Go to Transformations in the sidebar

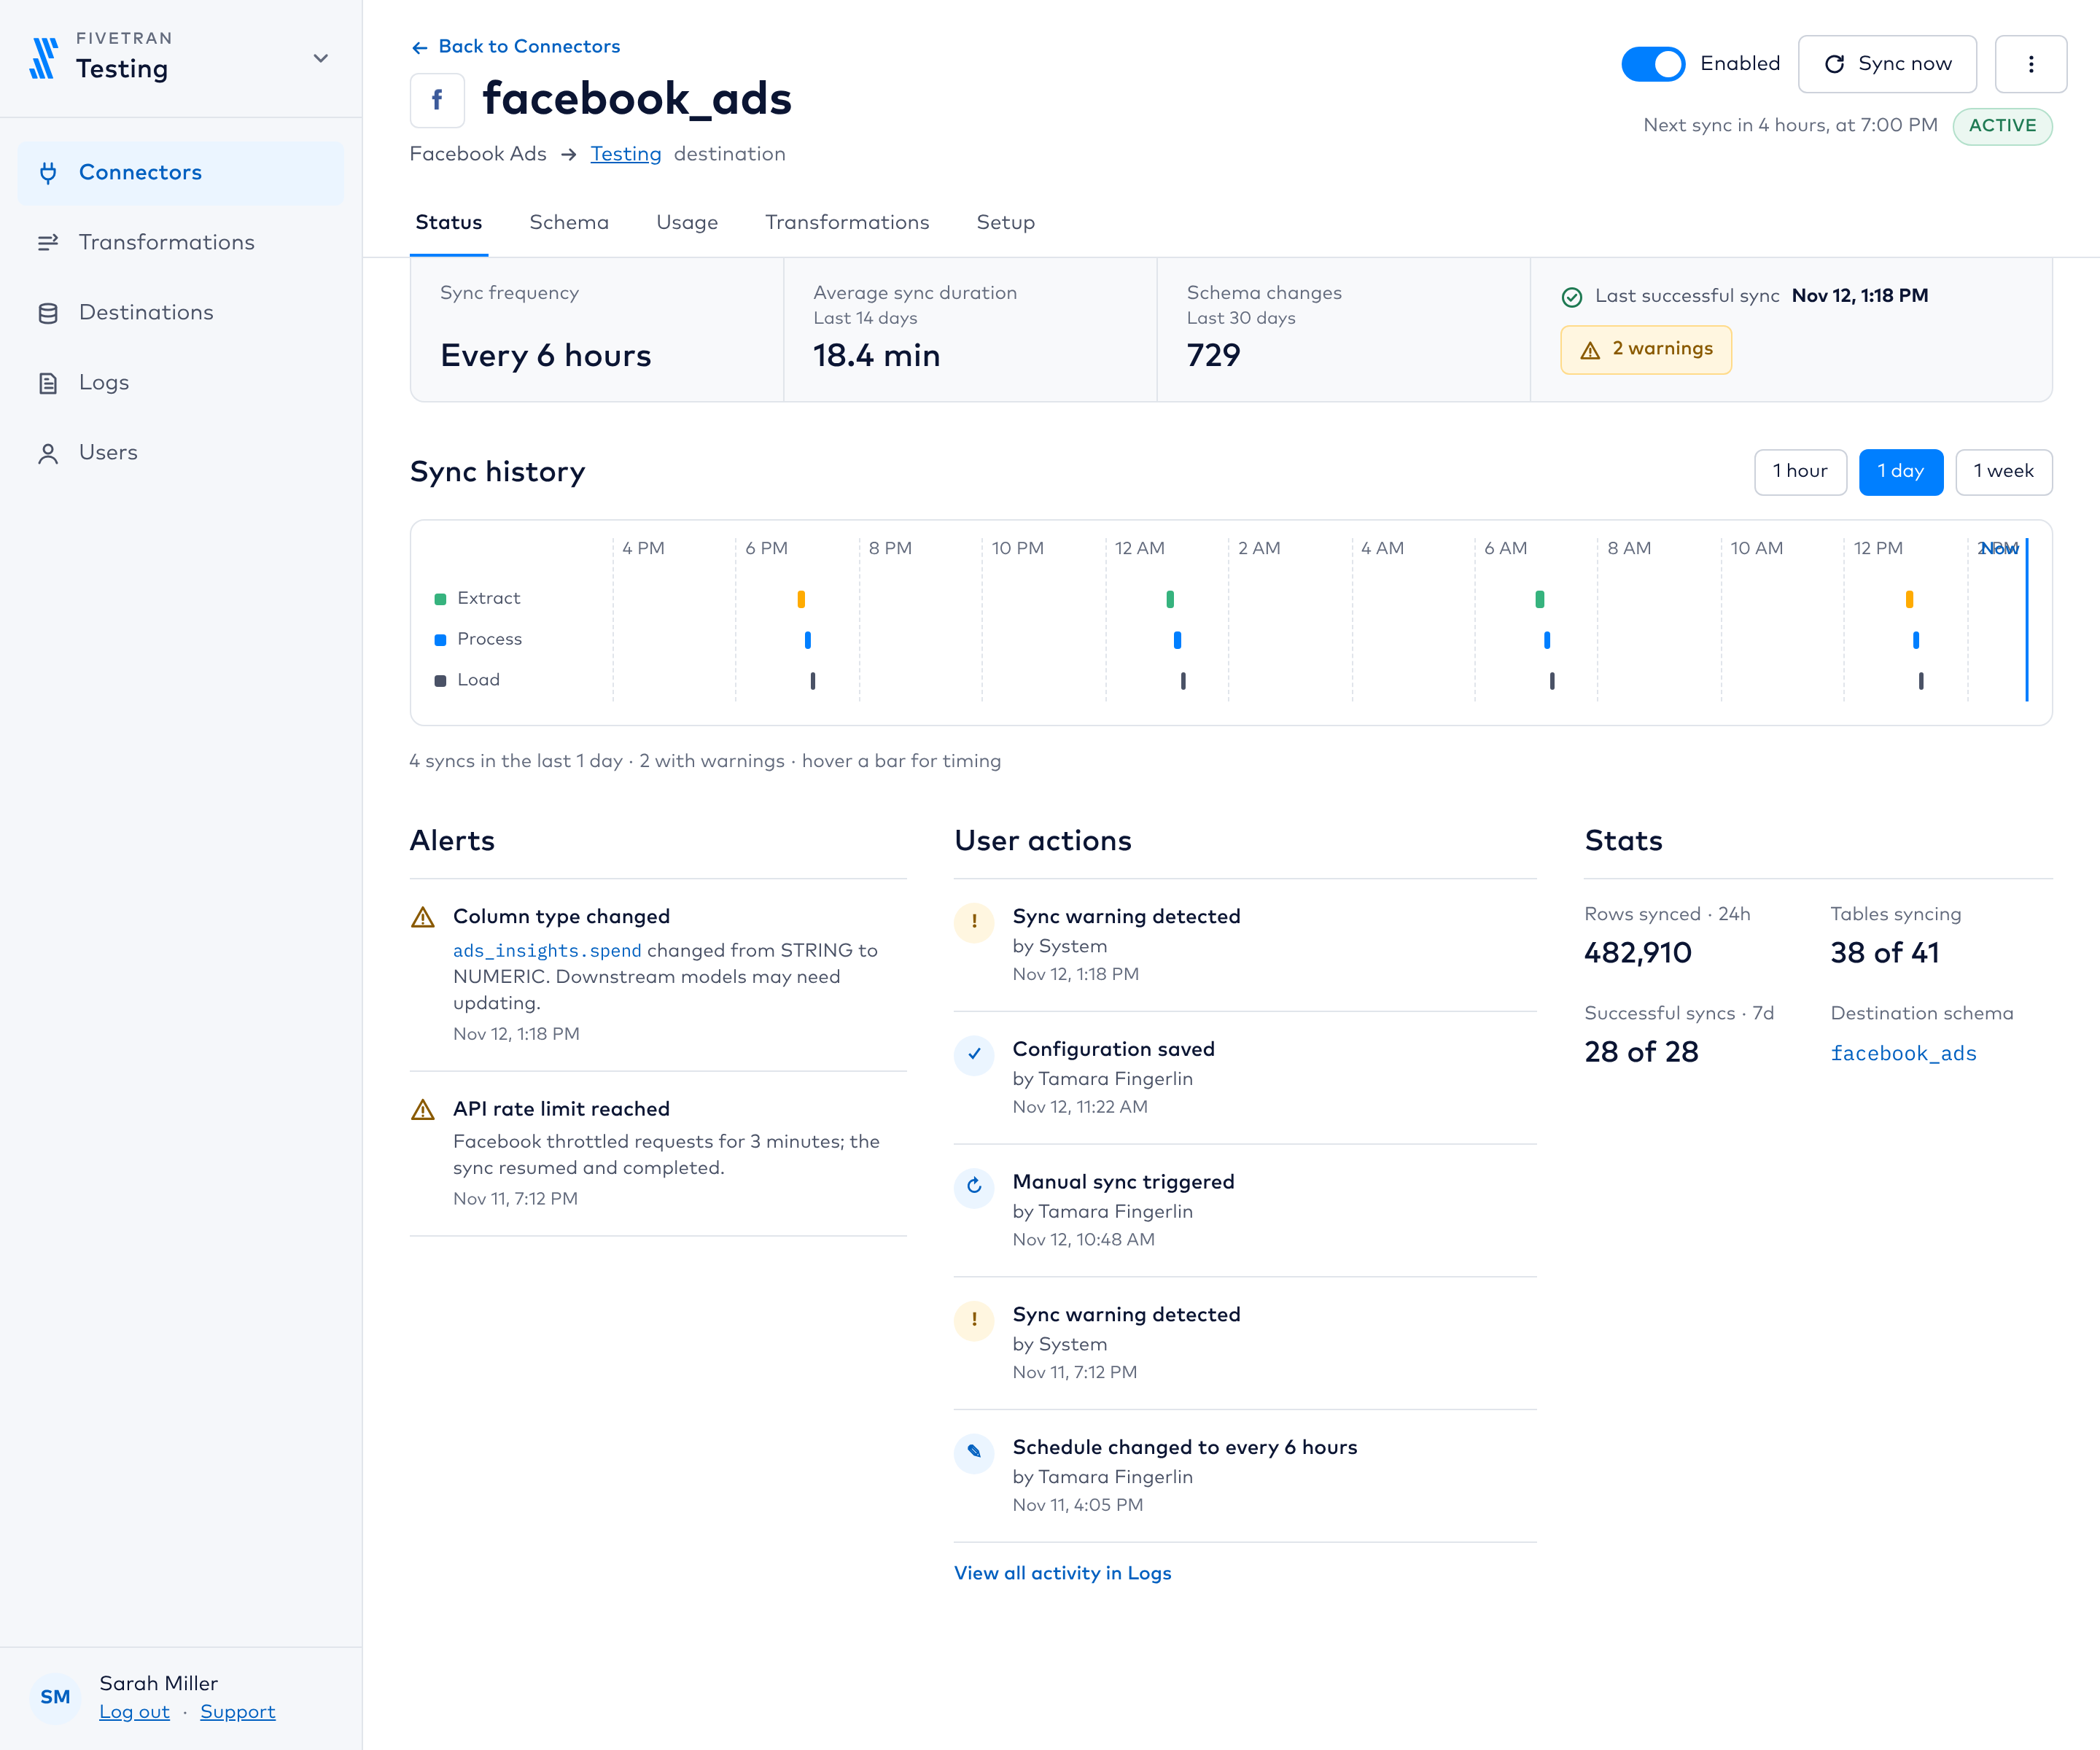click(181, 243)
